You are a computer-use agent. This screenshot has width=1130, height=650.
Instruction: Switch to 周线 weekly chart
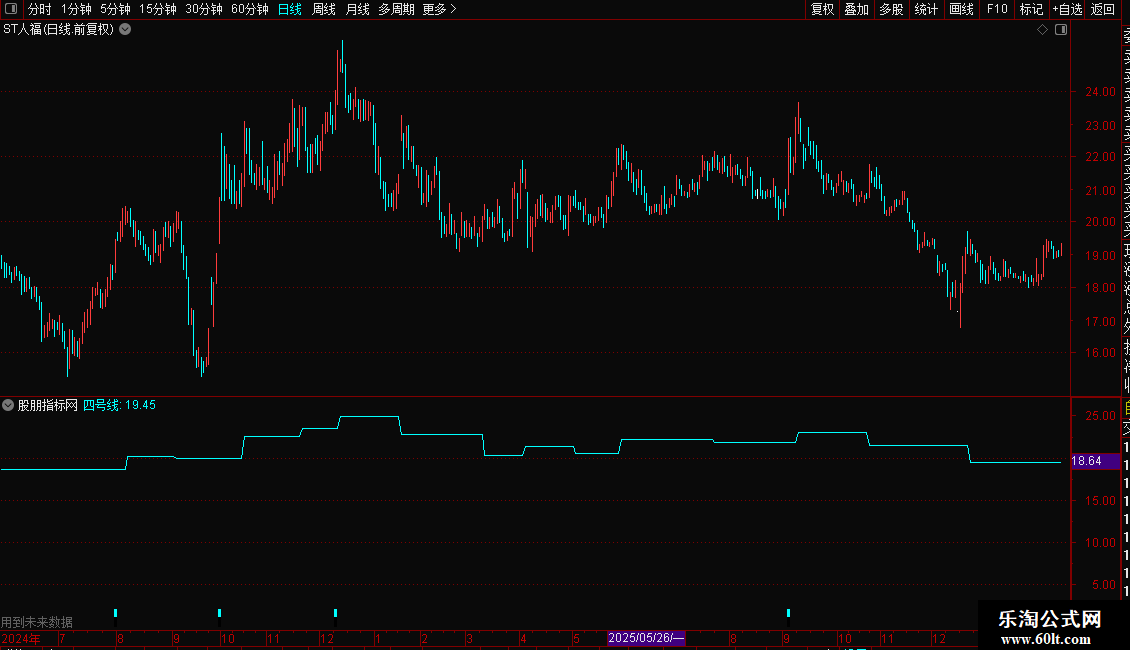(x=324, y=9)
